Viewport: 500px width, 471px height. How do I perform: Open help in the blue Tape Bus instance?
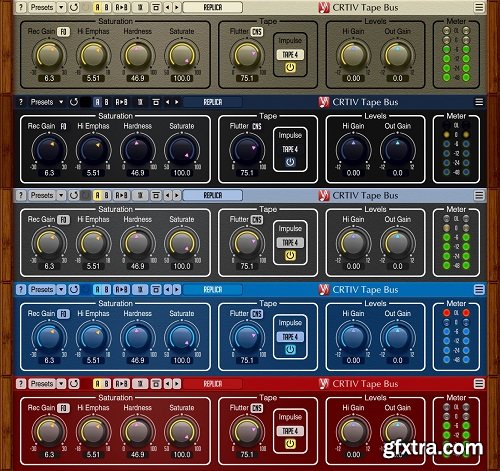(x=21, y=289)
